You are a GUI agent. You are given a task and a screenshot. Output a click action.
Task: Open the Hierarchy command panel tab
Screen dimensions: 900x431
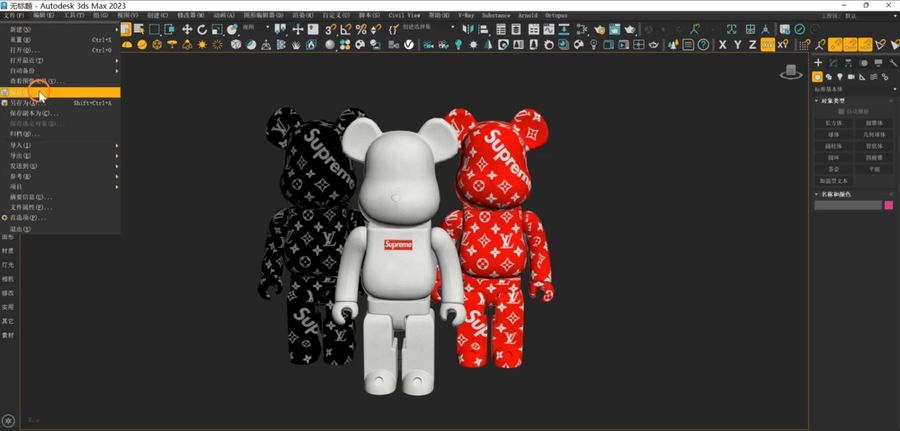(x=848, y=63)
